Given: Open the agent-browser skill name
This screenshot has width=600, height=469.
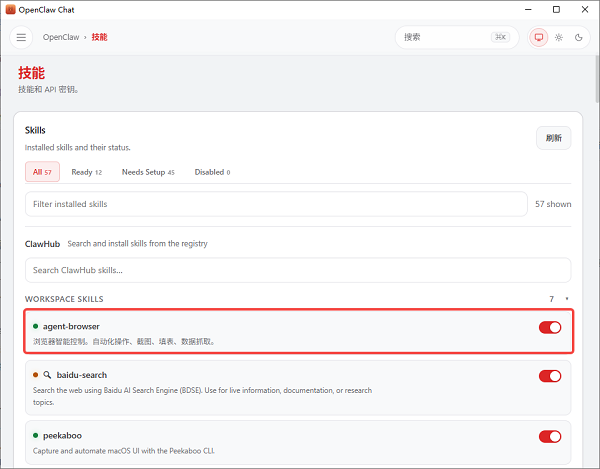Looking at the screenshot, I should pos(71,326).
